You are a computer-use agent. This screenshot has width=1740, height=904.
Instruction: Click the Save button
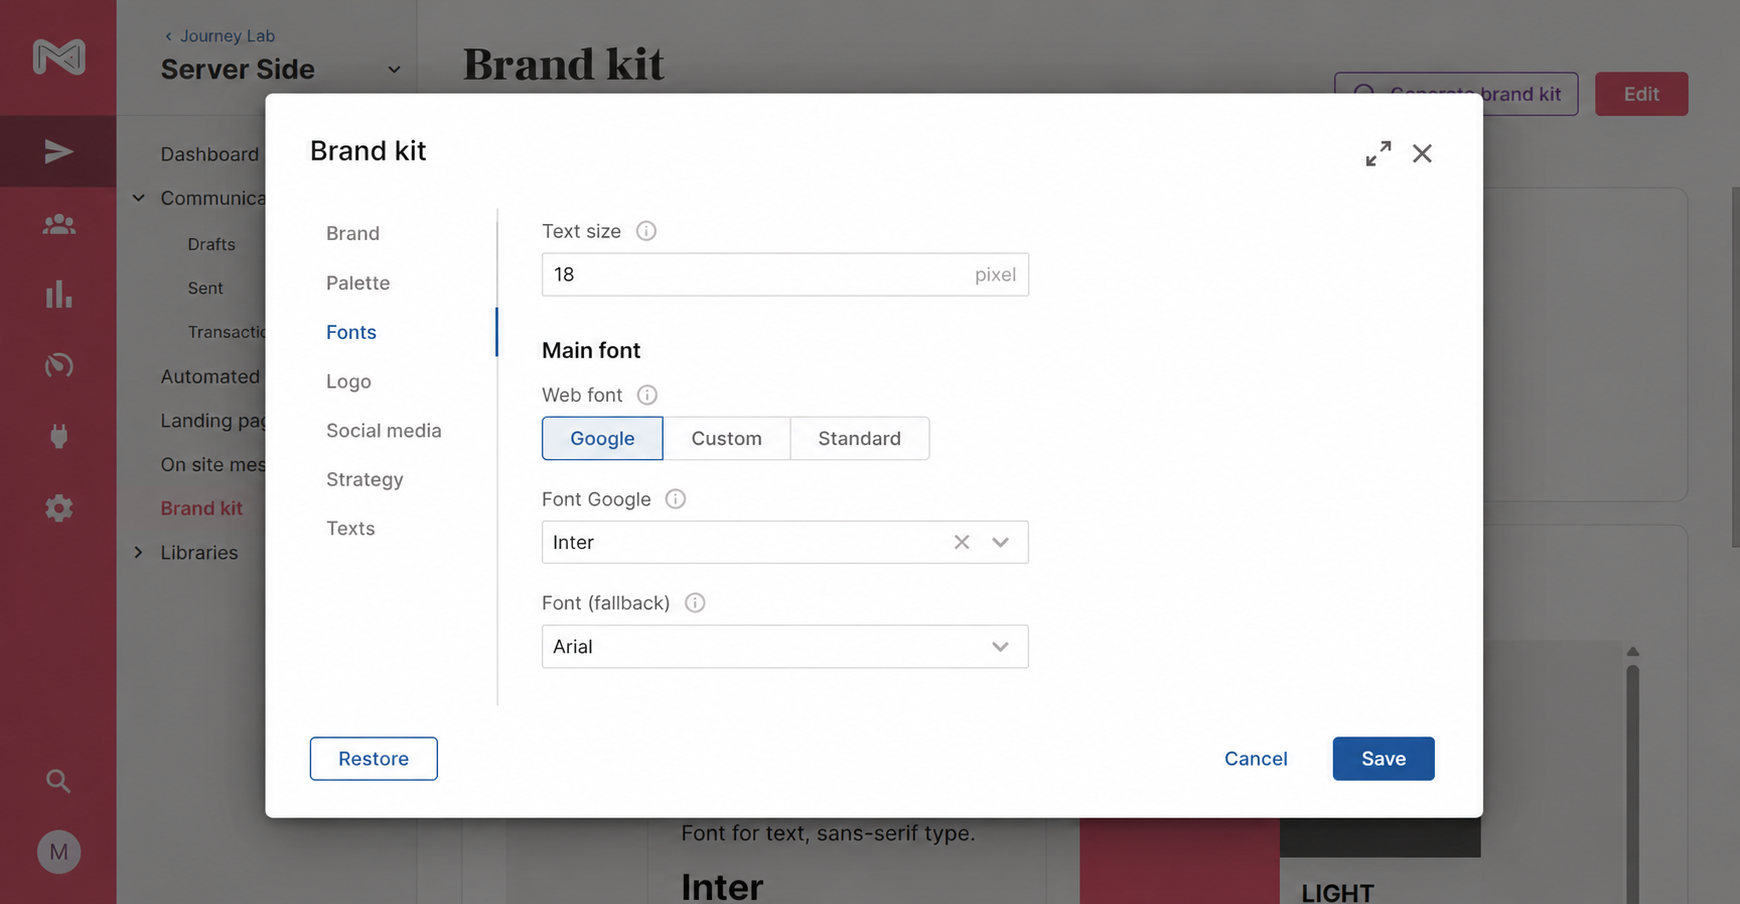point(1383,758)
